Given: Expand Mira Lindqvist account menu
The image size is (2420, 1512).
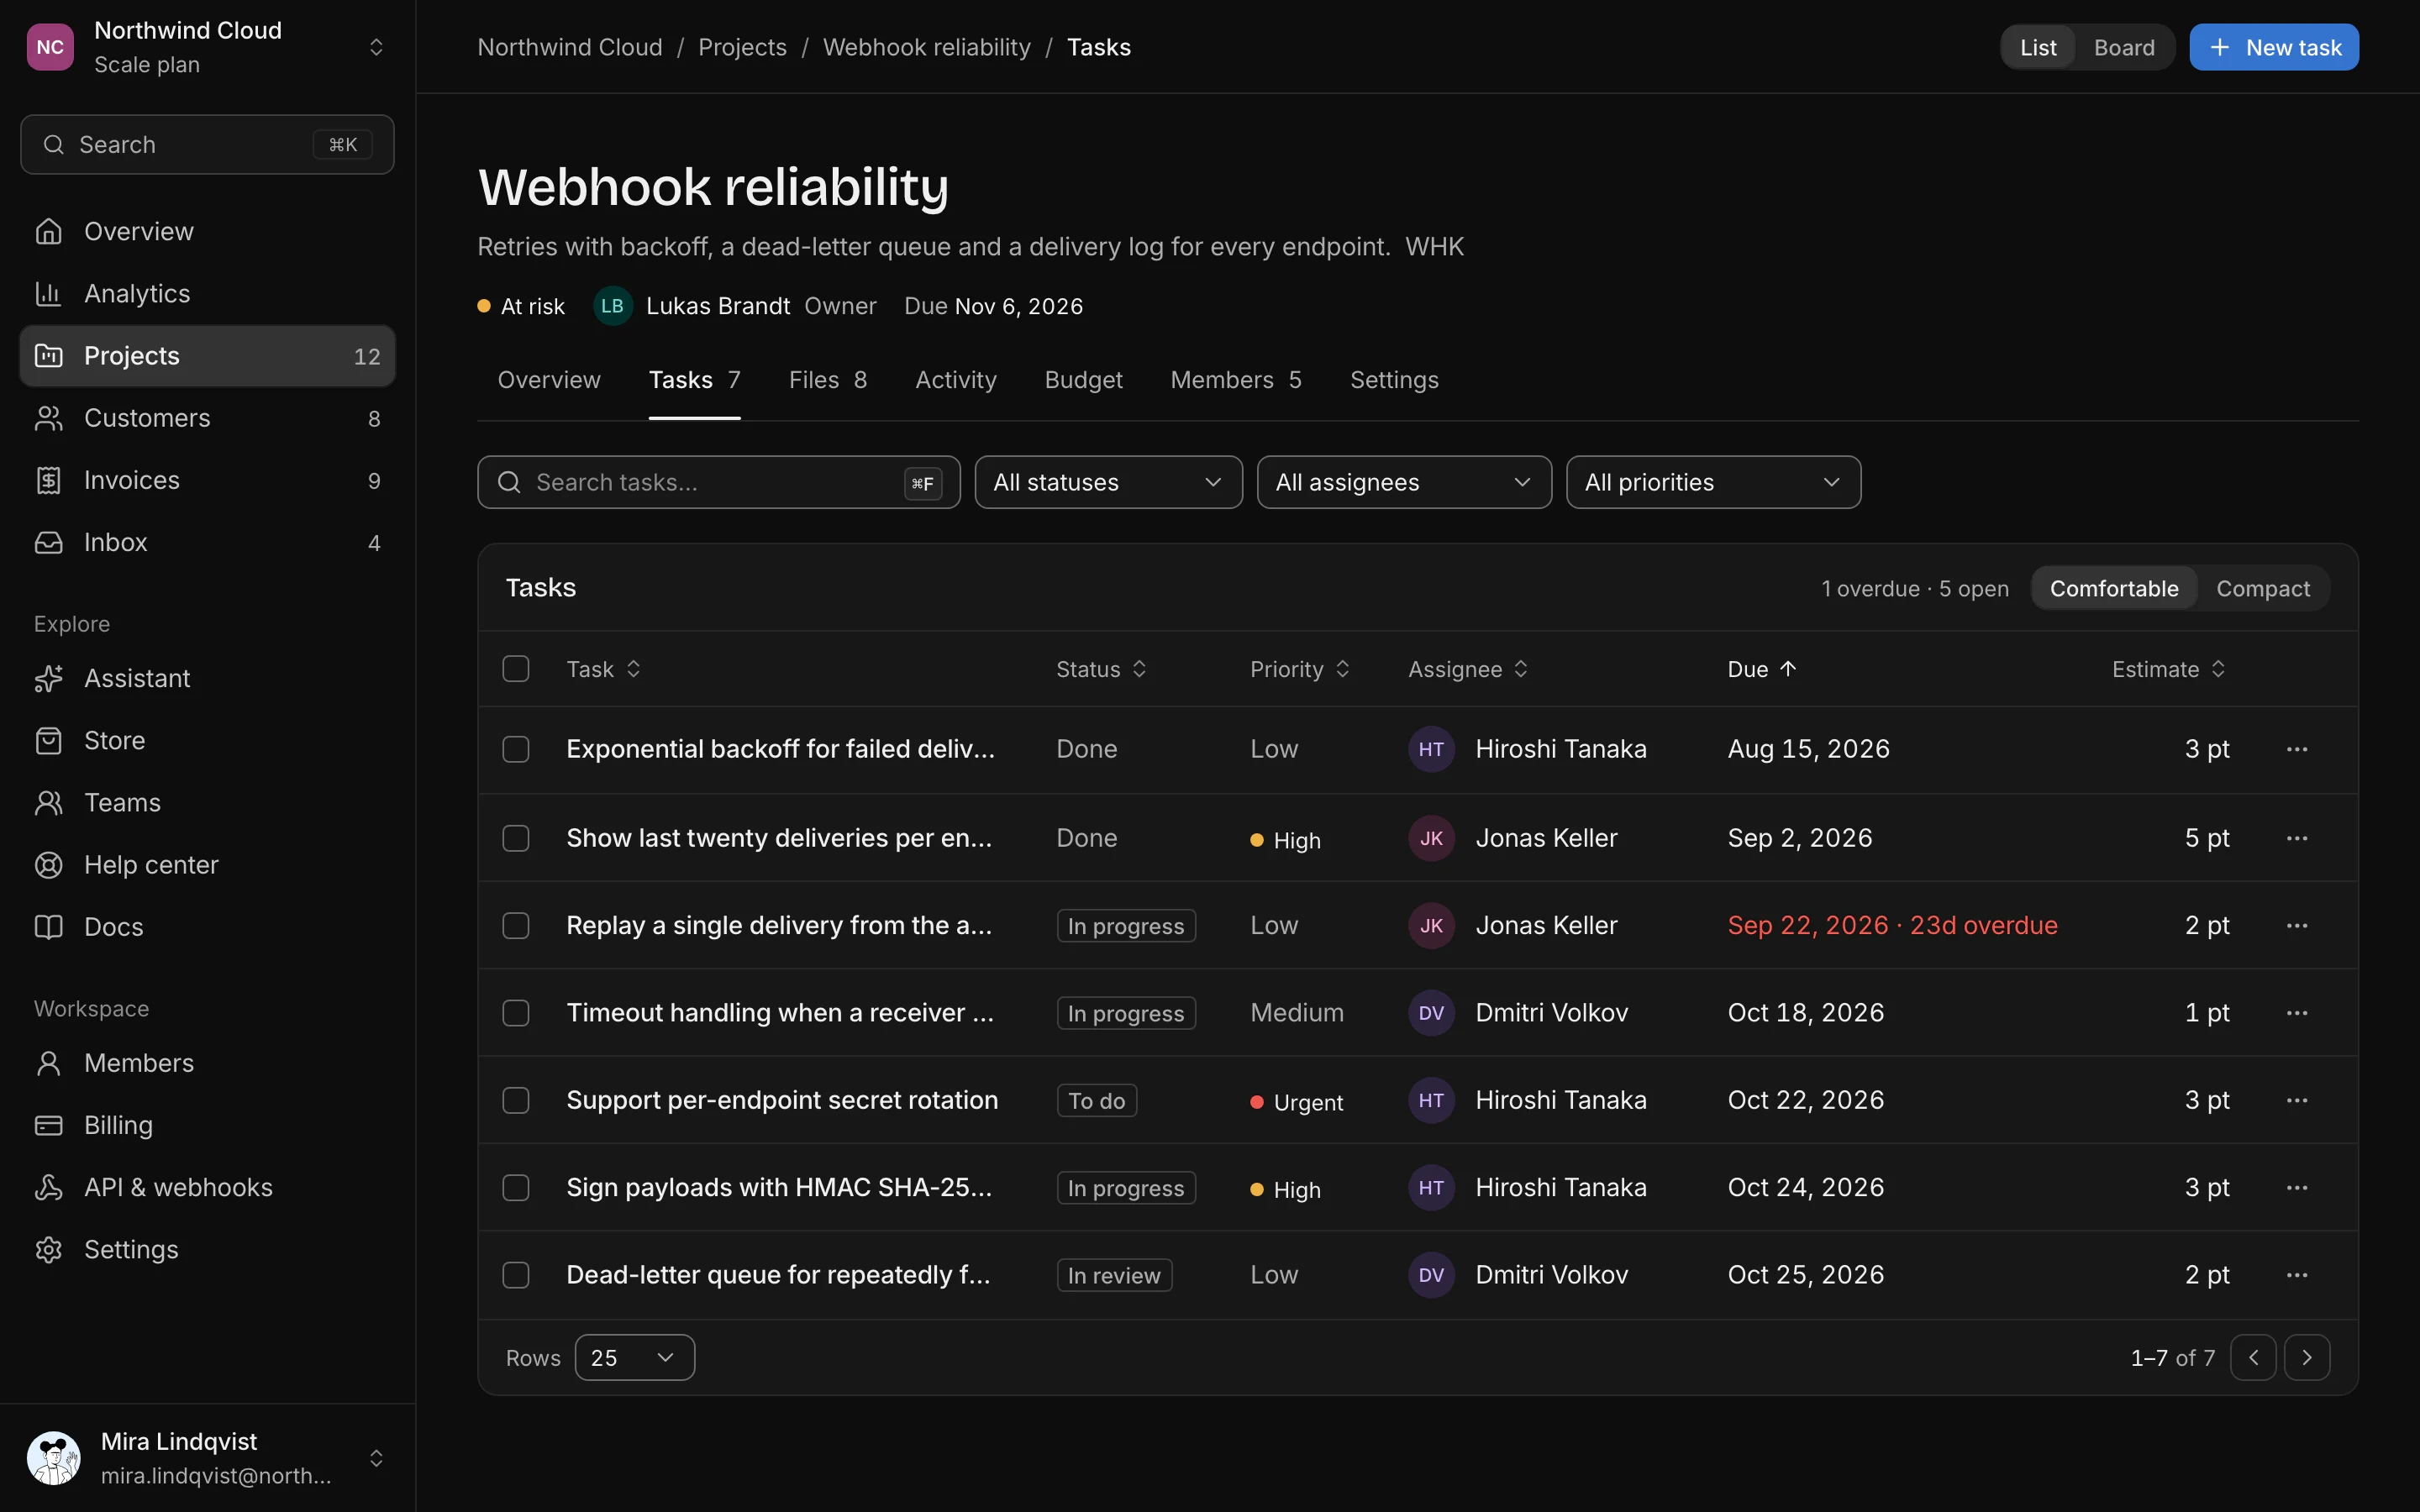Looking at the screenshot, I should click(207, 1457).
